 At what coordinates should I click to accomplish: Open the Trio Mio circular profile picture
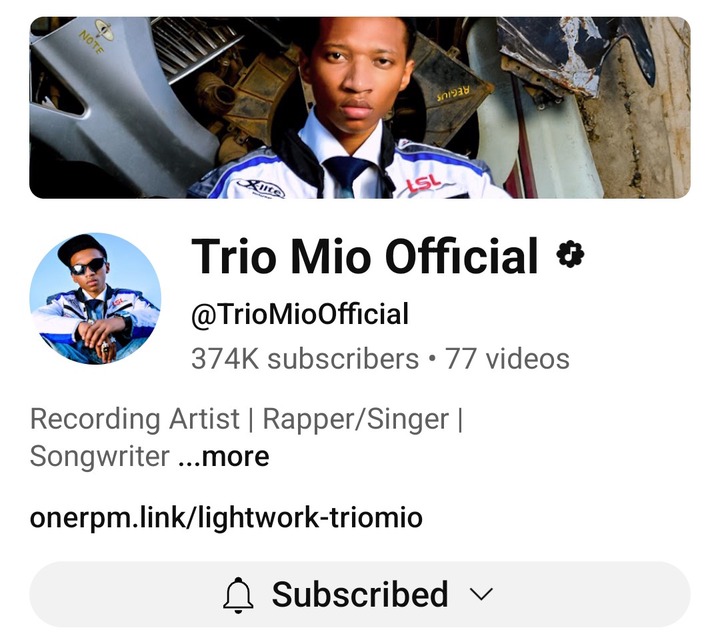[96, 299]
